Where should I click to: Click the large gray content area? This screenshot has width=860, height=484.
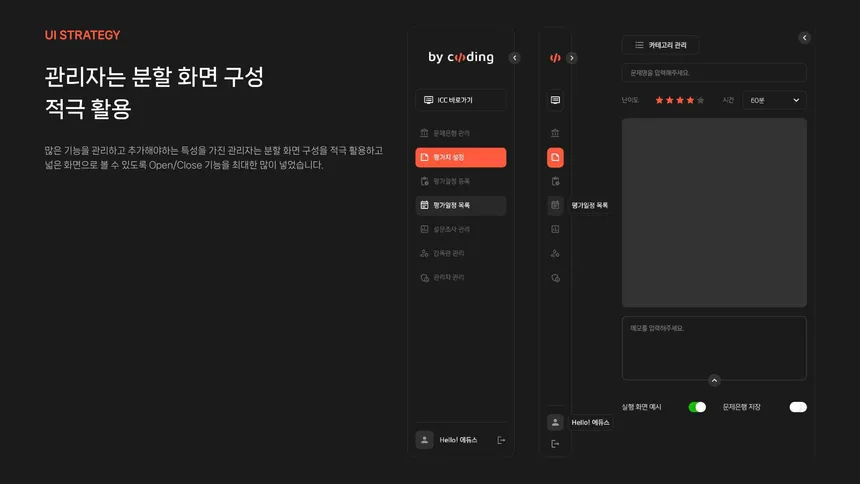(714, 212)
